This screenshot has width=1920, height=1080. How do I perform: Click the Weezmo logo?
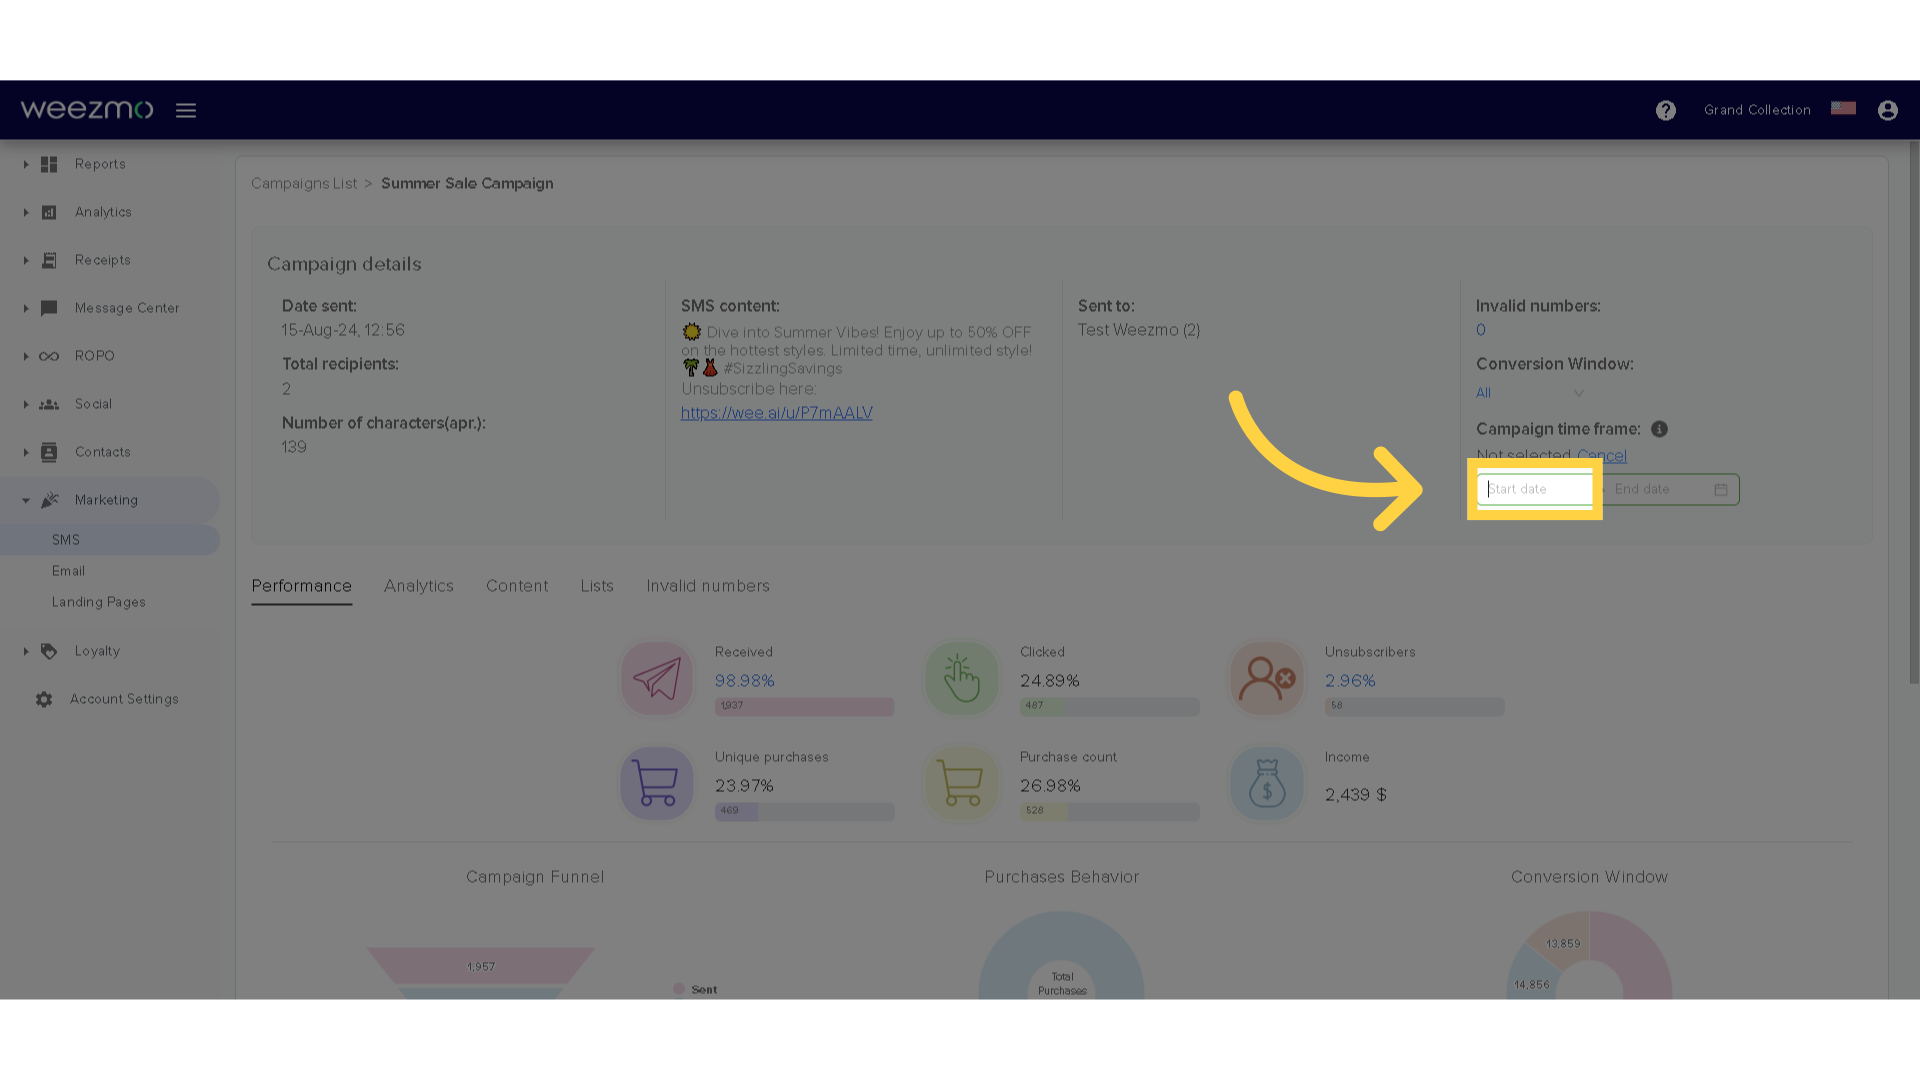87,109
